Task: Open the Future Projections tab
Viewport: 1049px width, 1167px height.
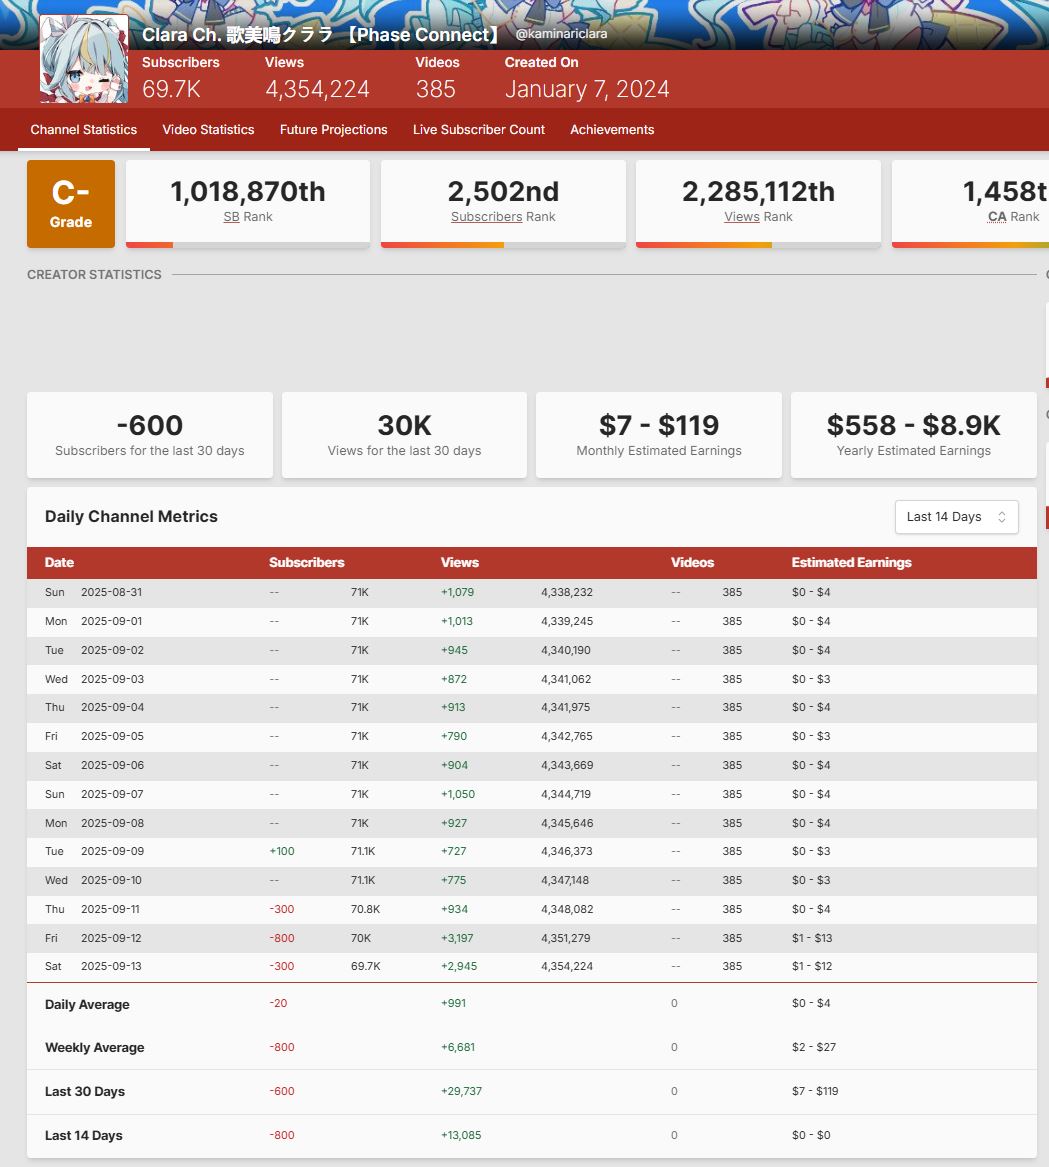Action: 334,130
